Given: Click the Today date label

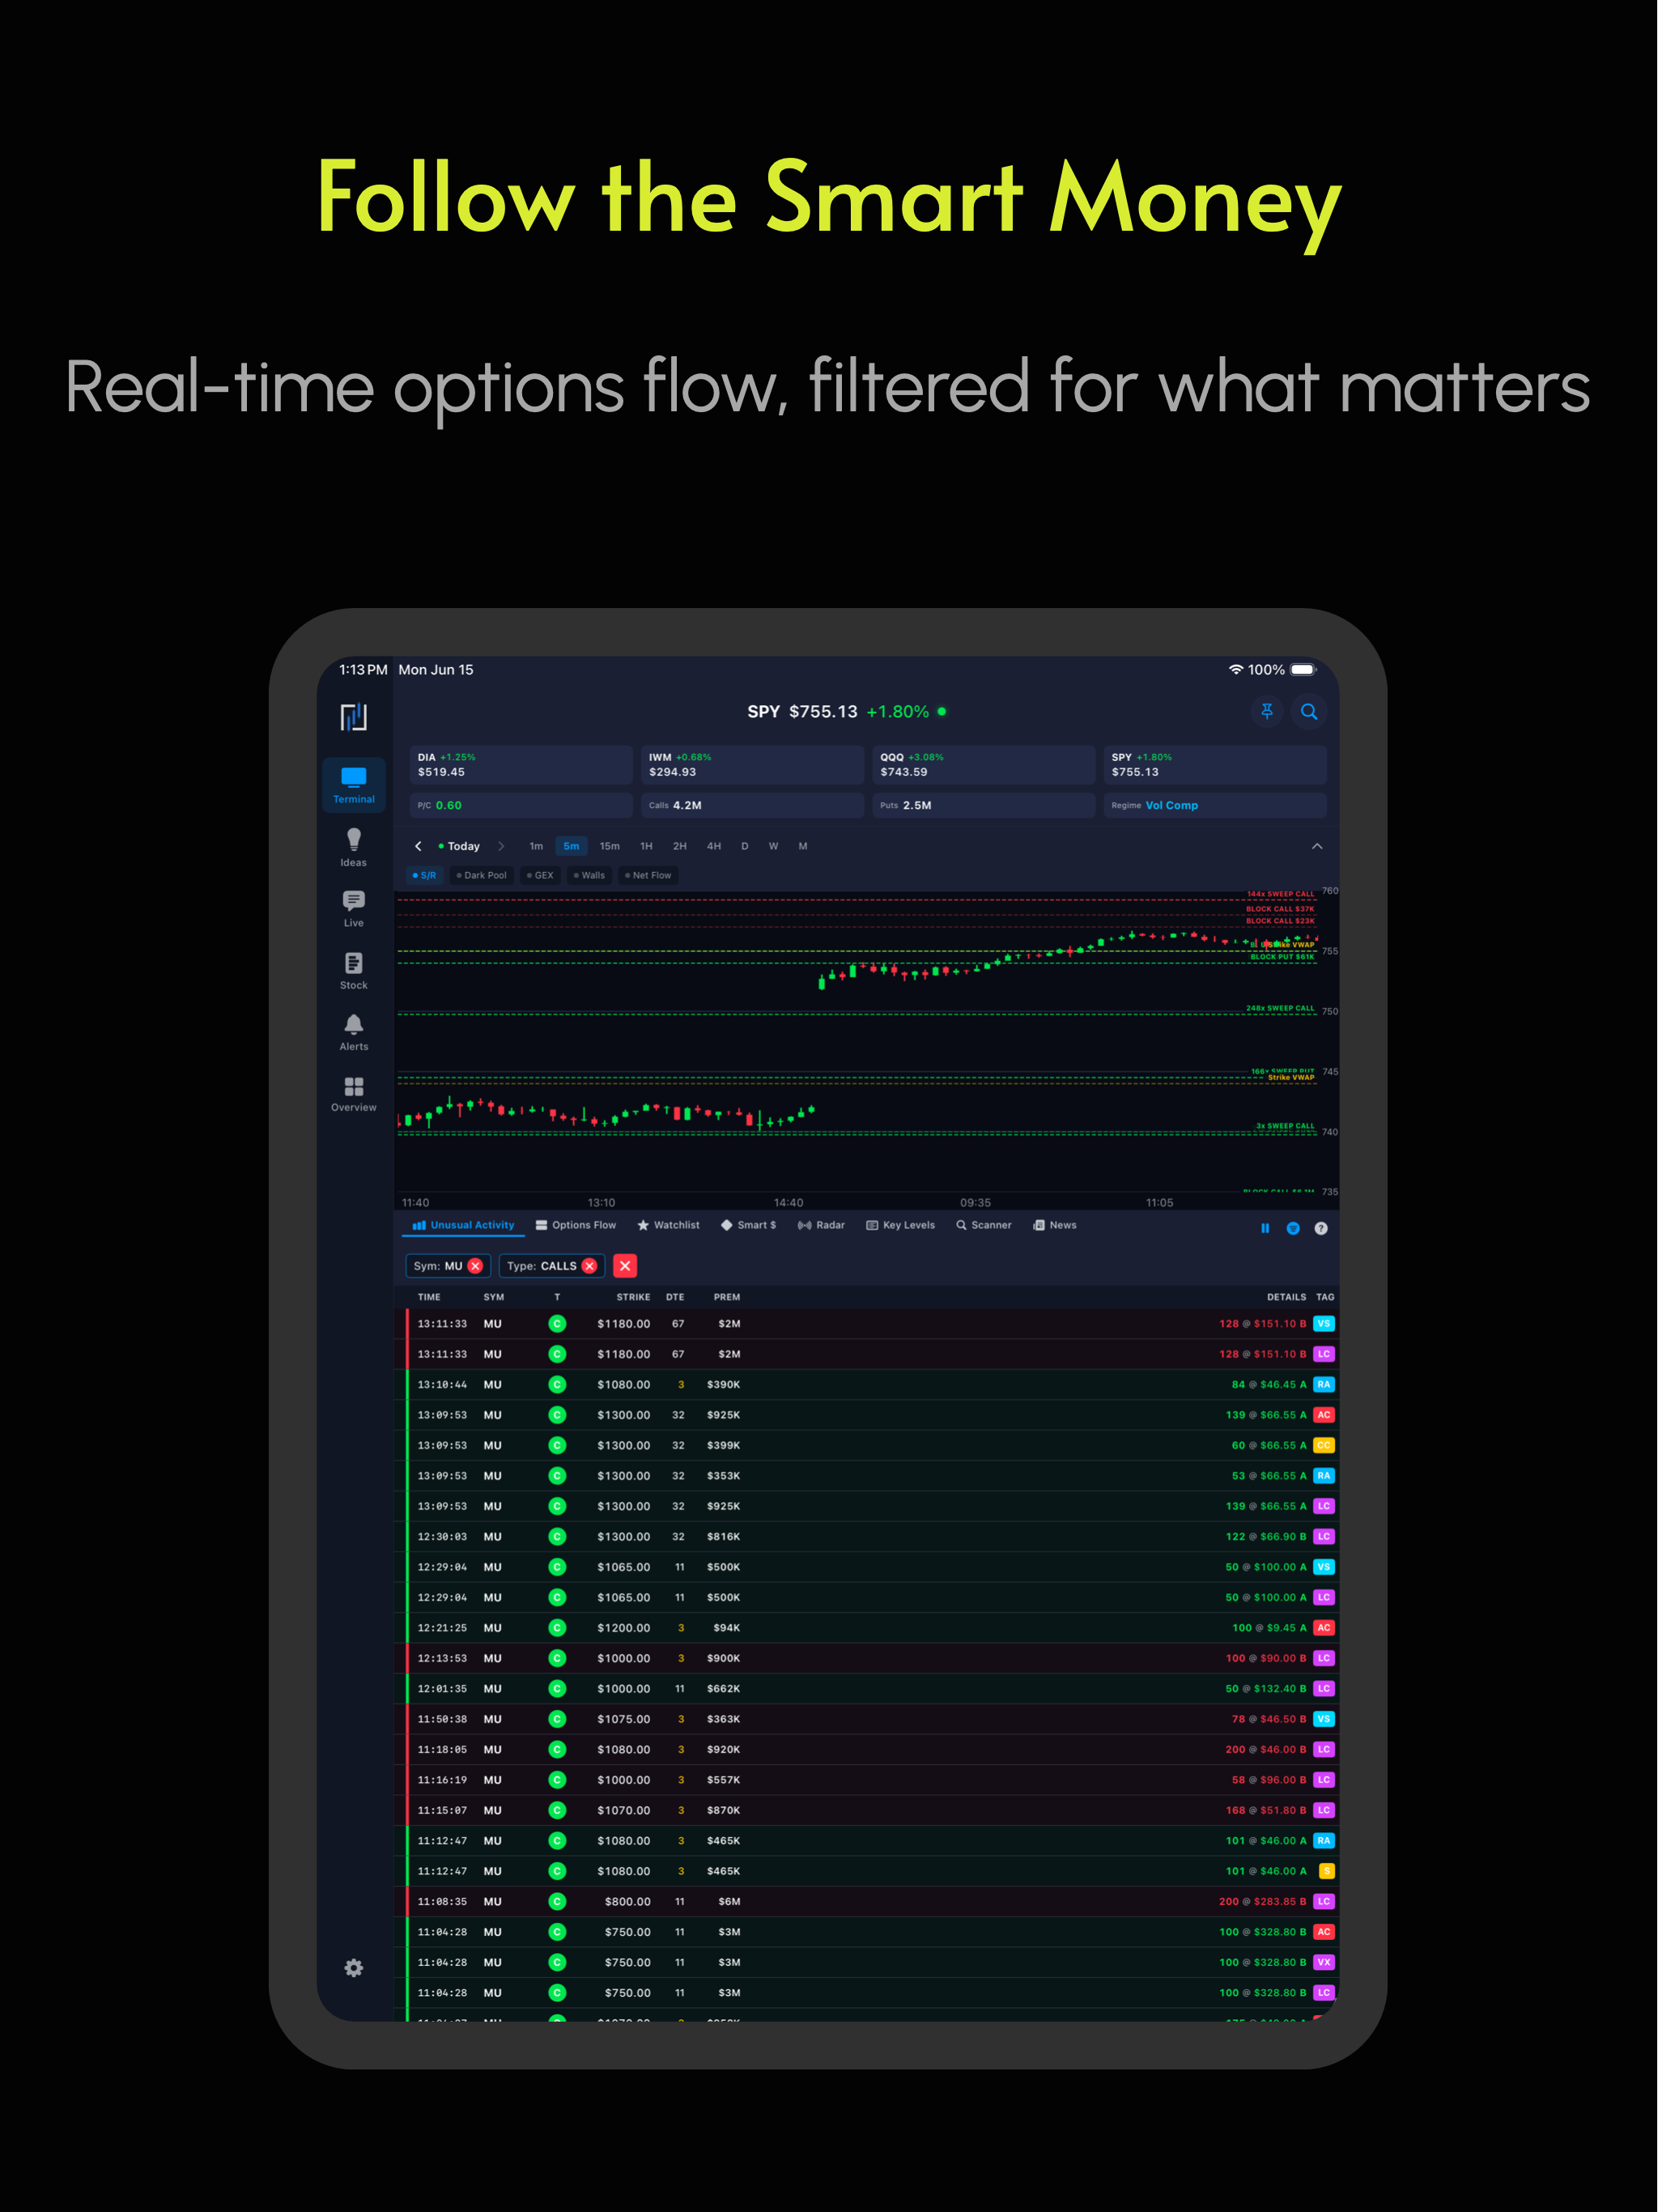Looking at the screenshot, I should (x=459, y=846).
